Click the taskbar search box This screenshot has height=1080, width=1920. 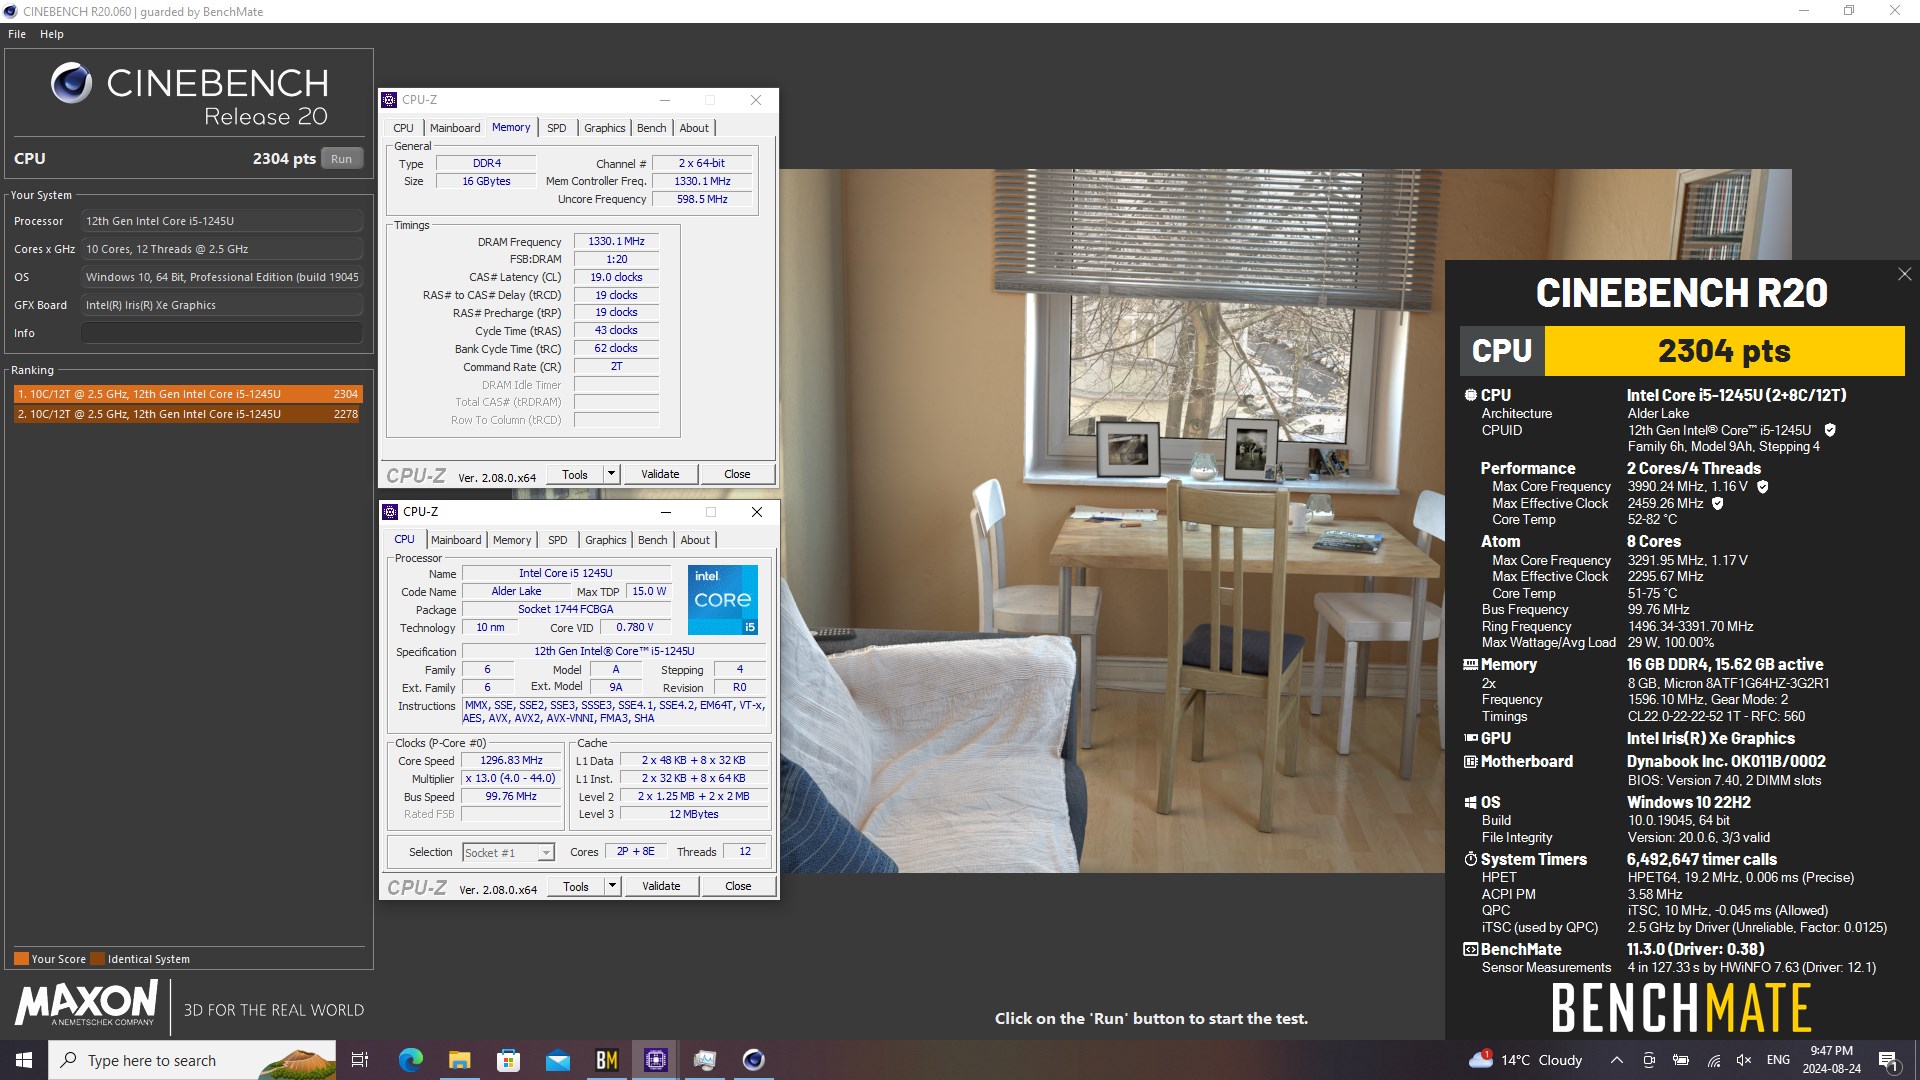(x=192, y=1060)
